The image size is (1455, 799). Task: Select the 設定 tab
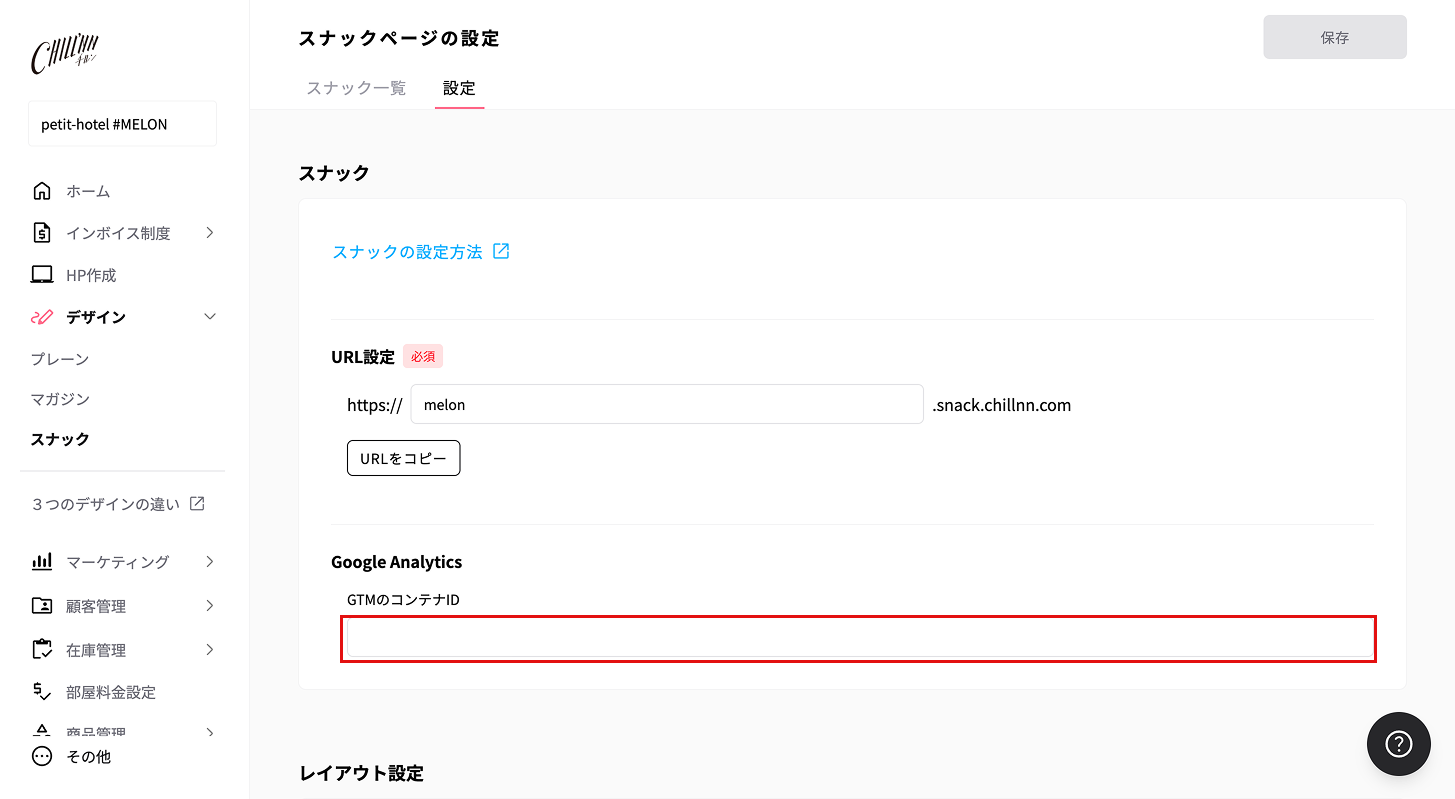(x=459, y=88)
